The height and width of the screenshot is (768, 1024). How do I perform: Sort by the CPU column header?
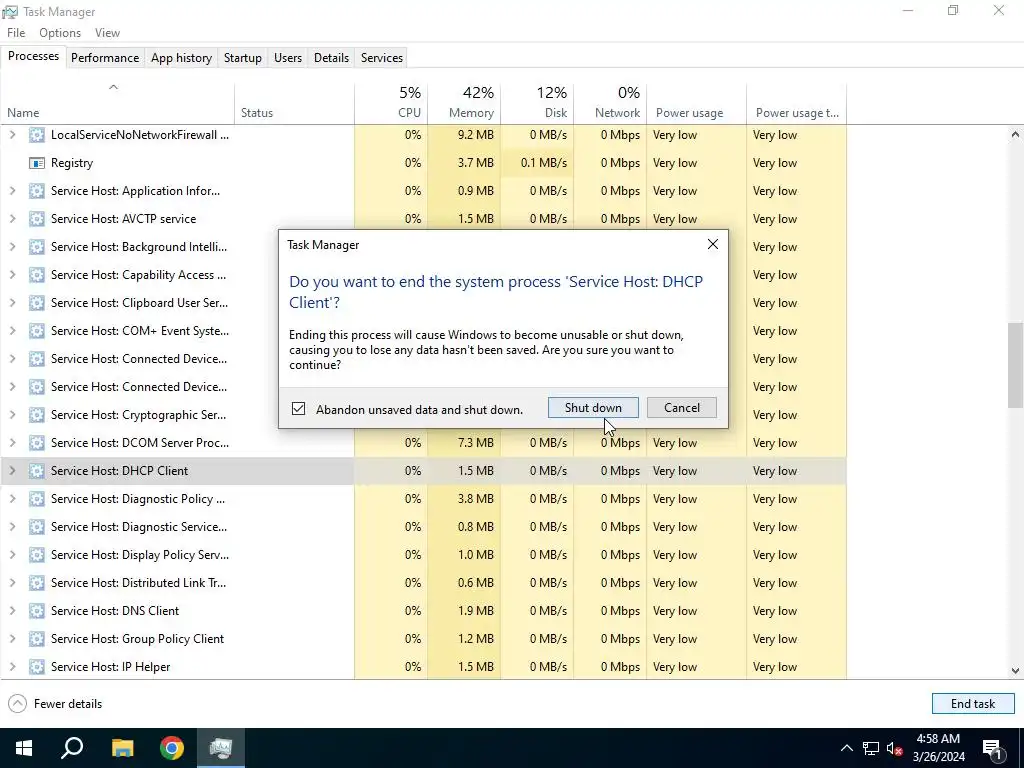coord(391,103)
